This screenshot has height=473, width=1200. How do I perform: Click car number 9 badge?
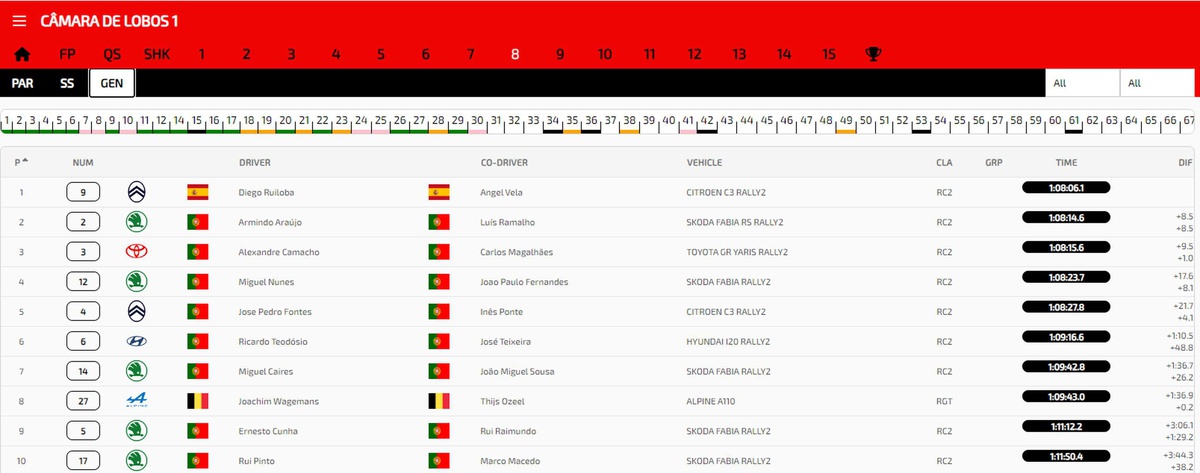click(83, 192)
